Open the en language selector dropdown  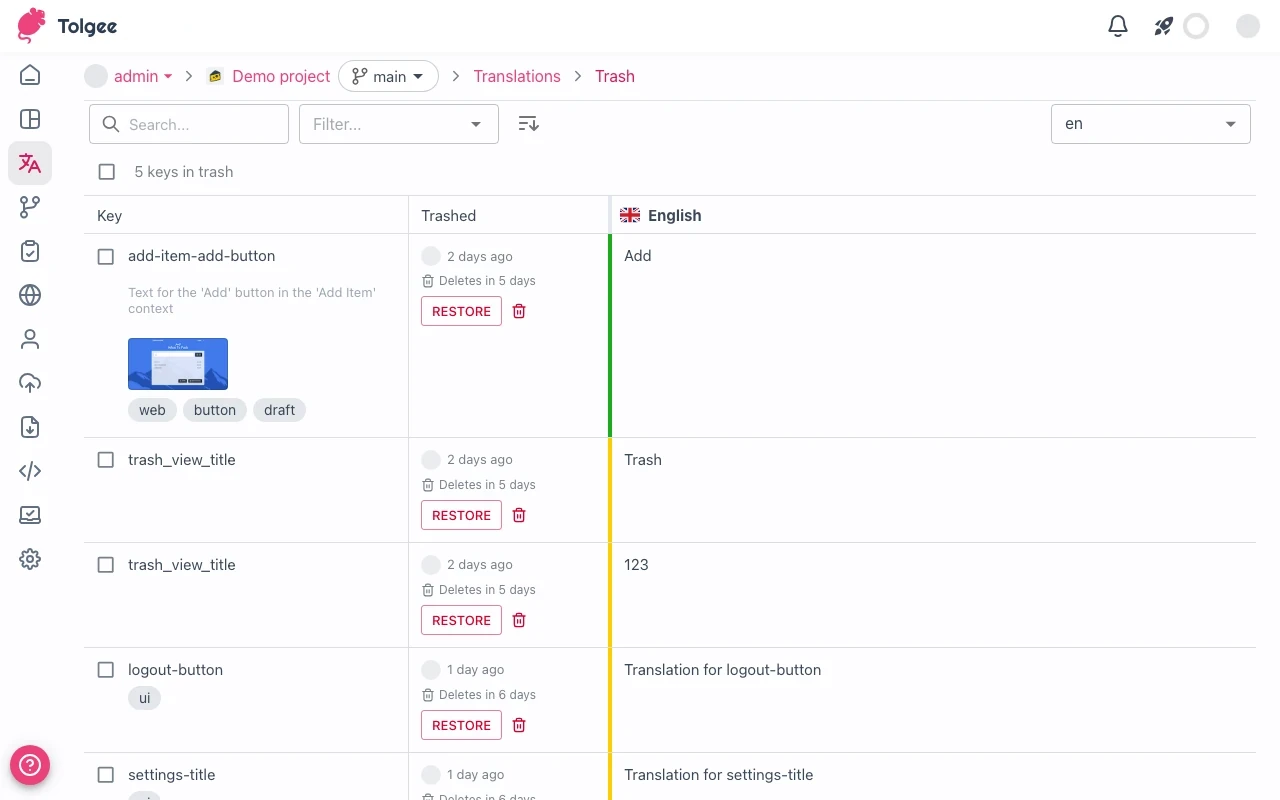point(1150,123)
